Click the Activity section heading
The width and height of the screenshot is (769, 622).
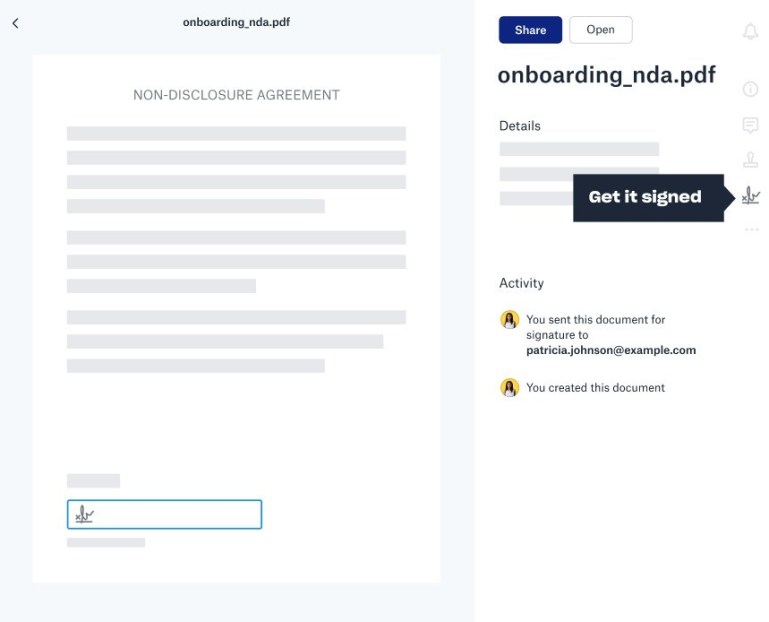(521, 284)
